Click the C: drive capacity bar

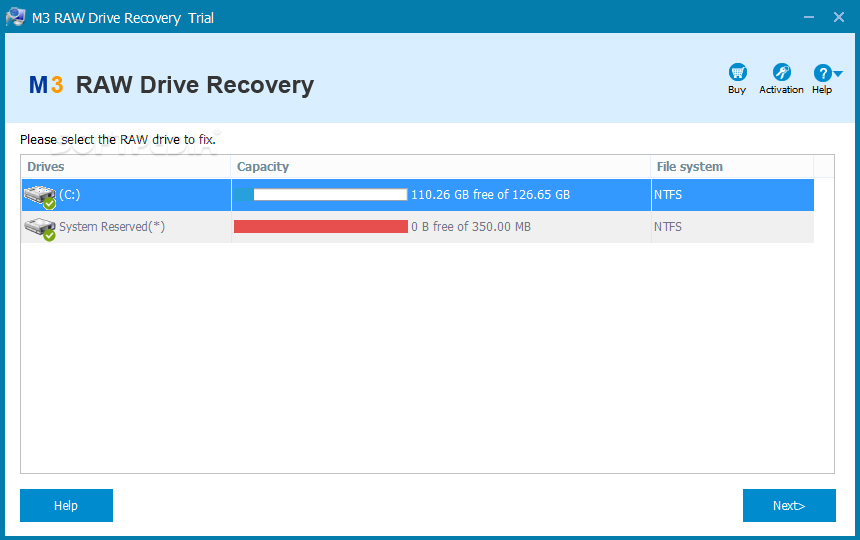coord(321,195)
